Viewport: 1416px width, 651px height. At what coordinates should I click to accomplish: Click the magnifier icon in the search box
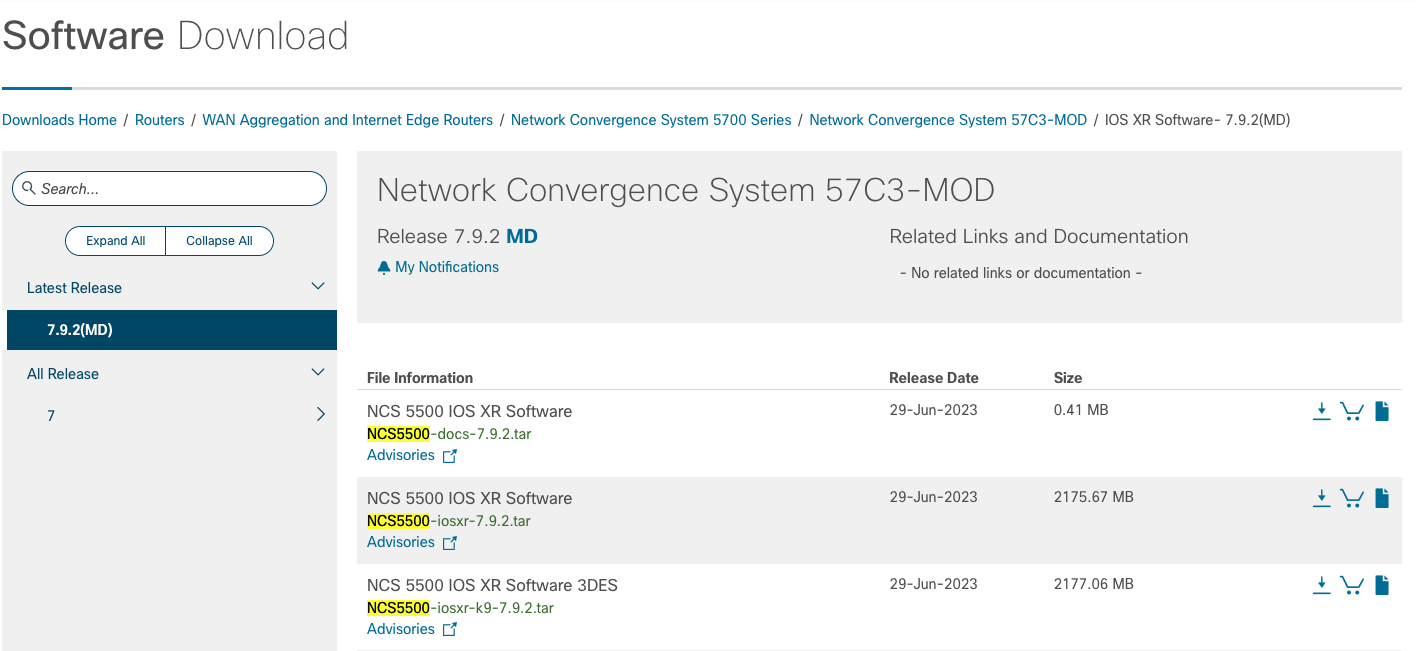[30, 188]
